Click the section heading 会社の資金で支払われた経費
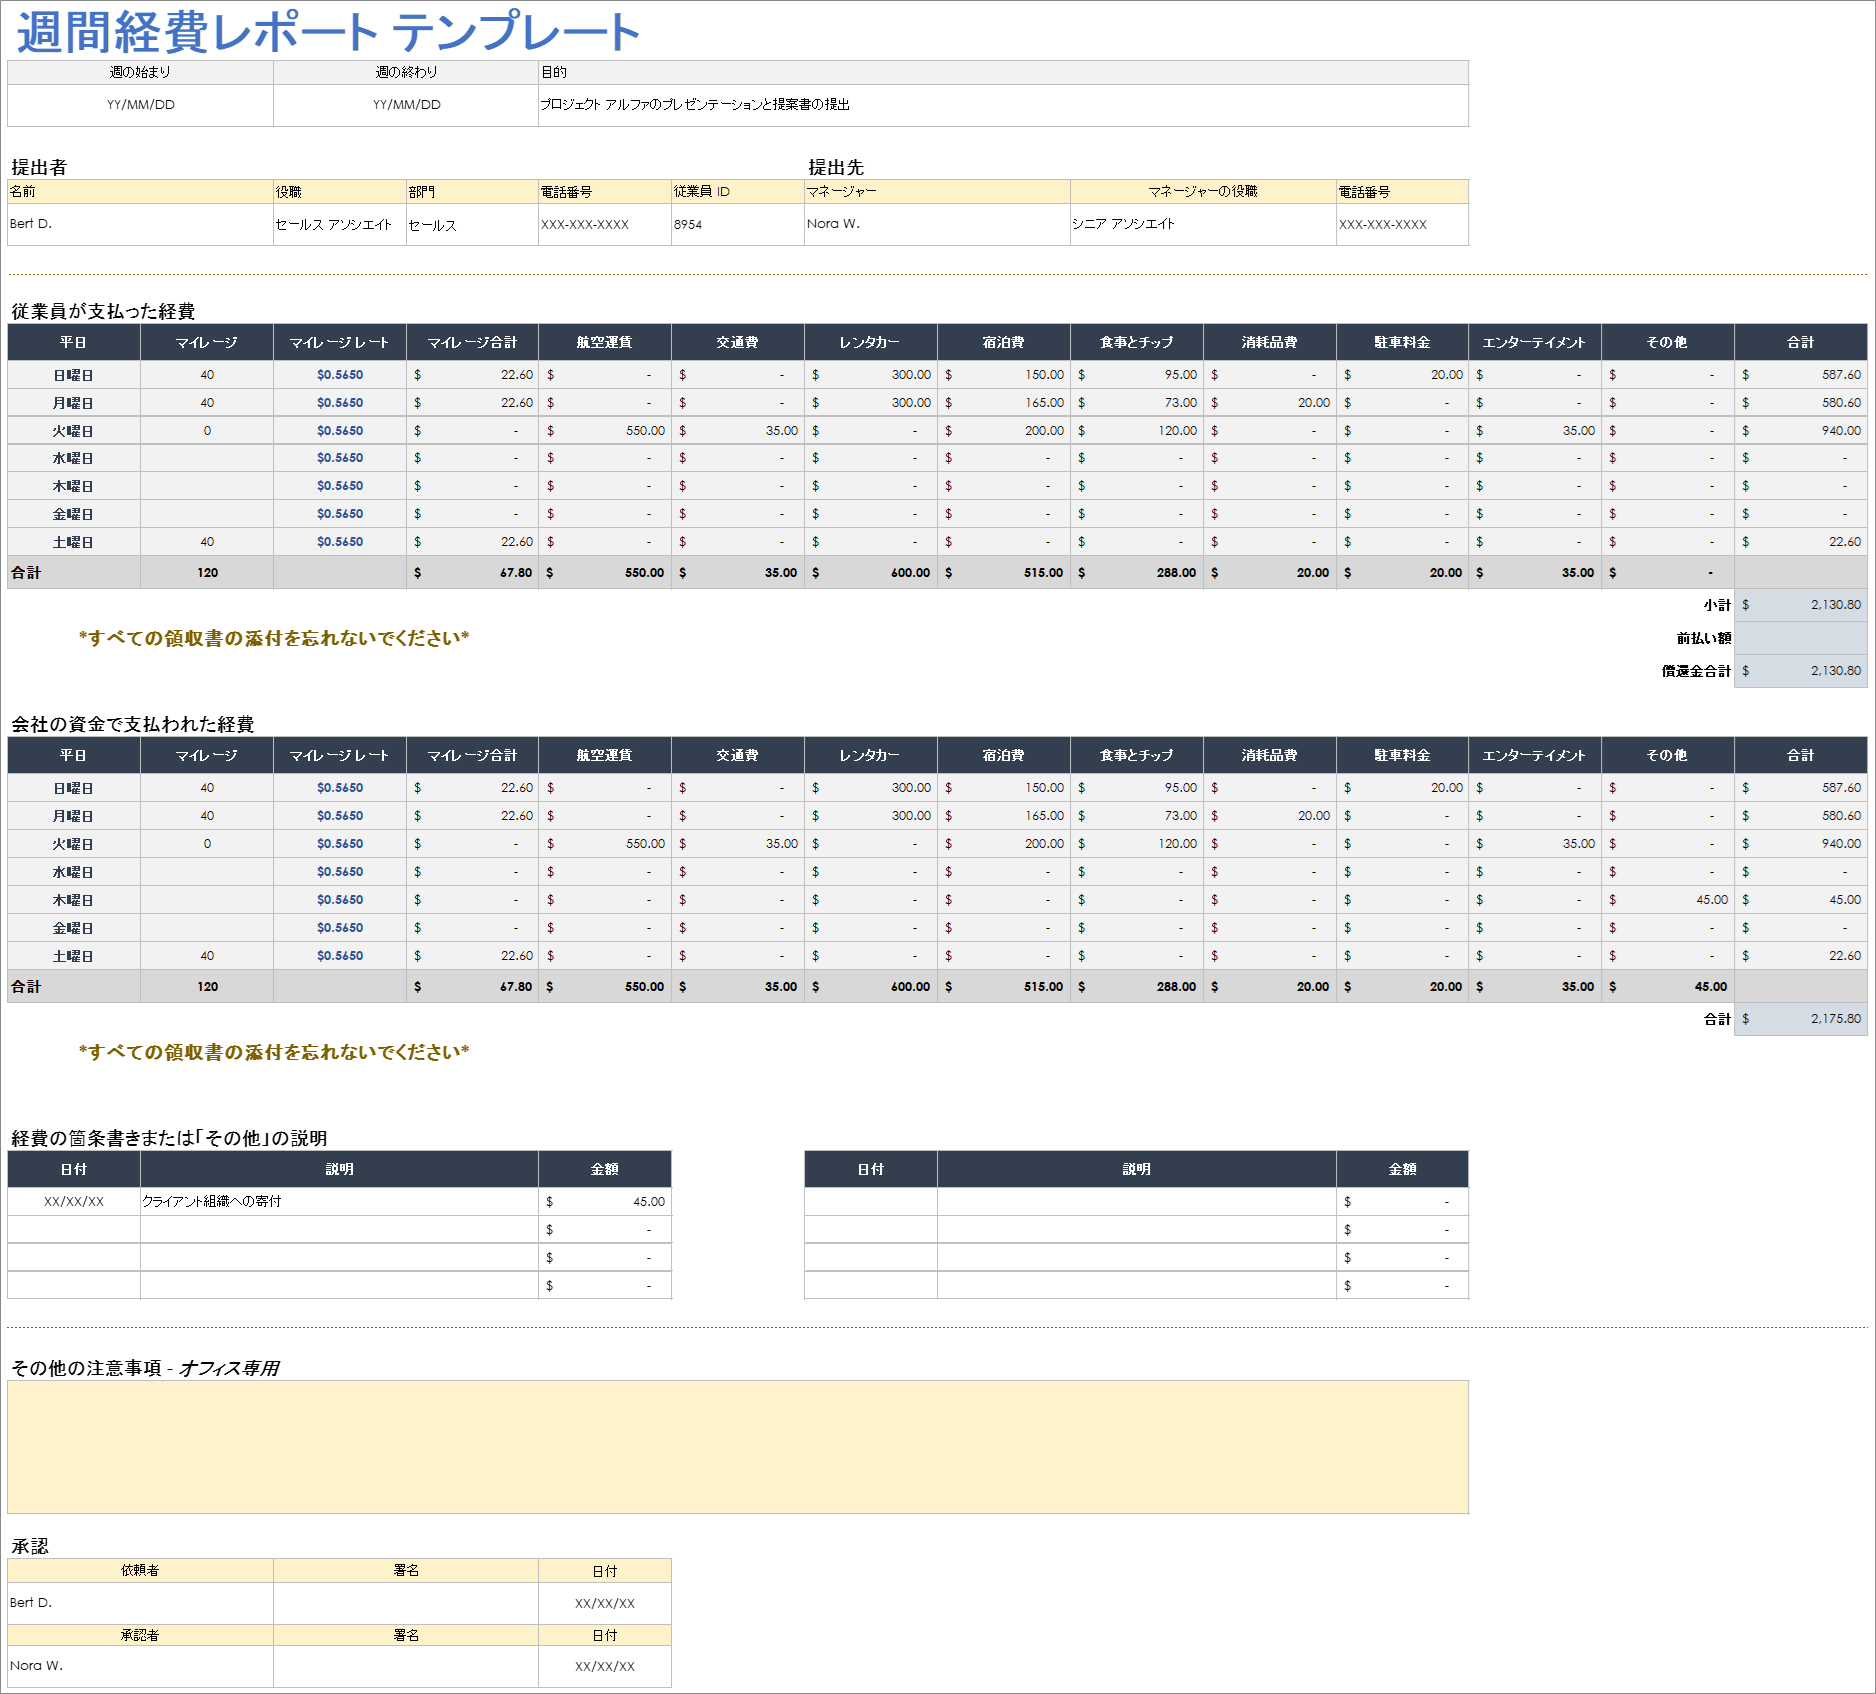The image size is (1876, 1694). [132, 724]
